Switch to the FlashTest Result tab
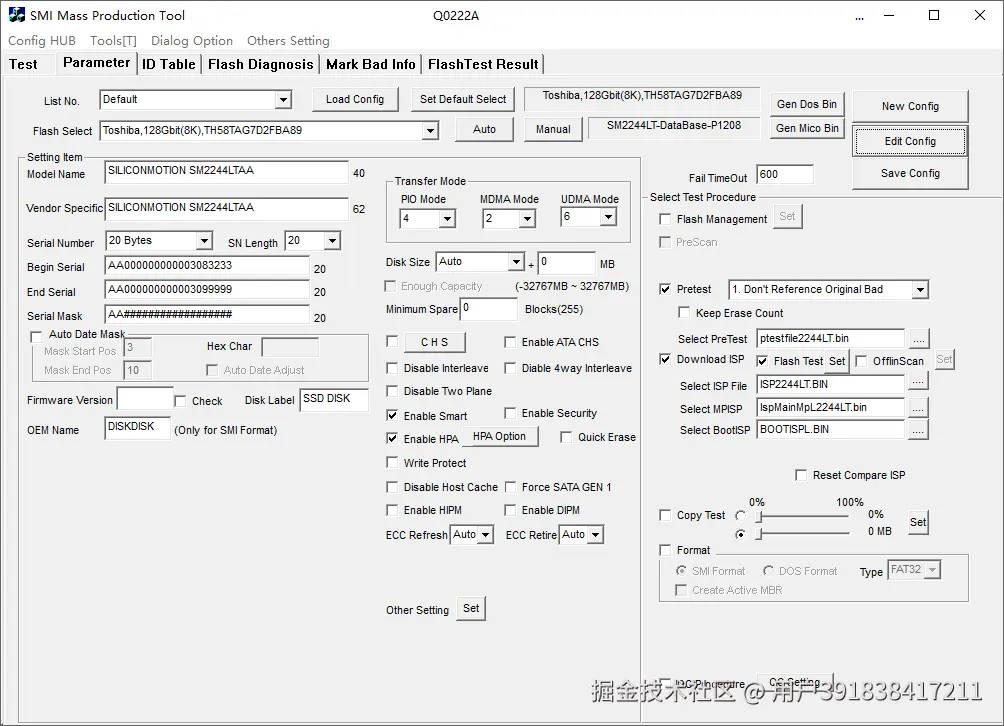The image size is (1004, 726). click(483, 64)
